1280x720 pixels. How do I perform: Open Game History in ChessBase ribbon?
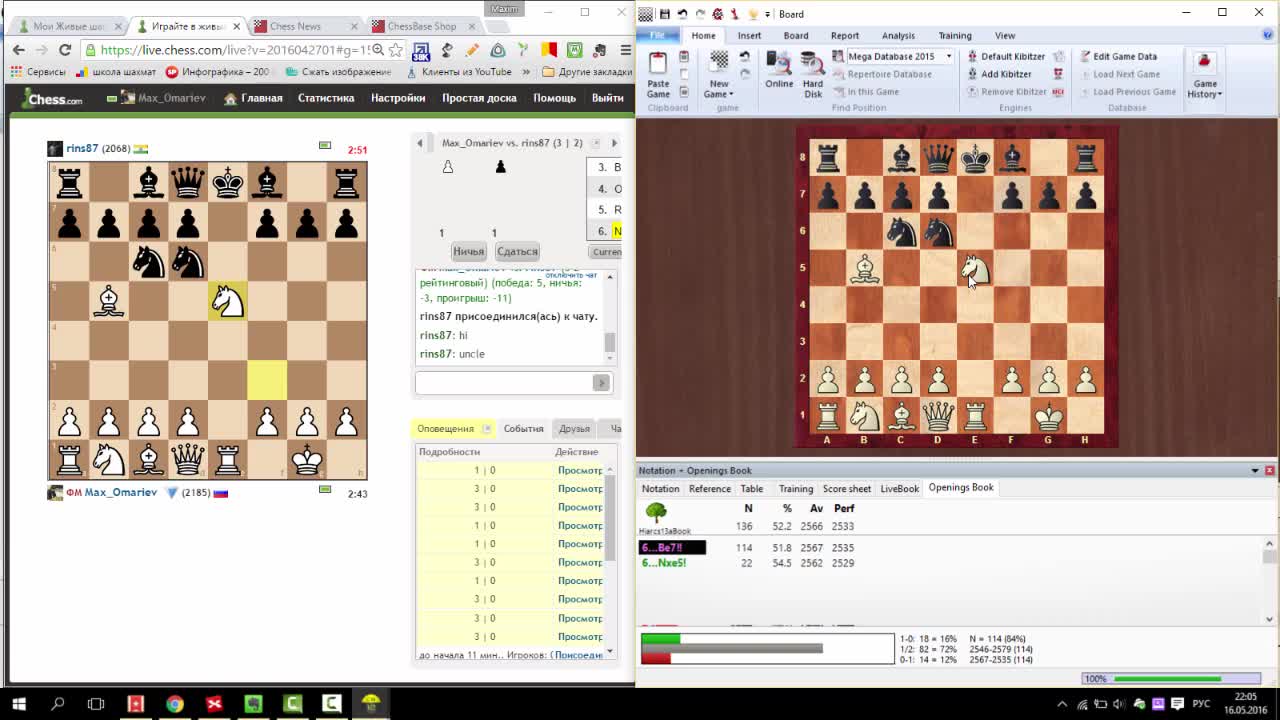[x=1204, y=75]
